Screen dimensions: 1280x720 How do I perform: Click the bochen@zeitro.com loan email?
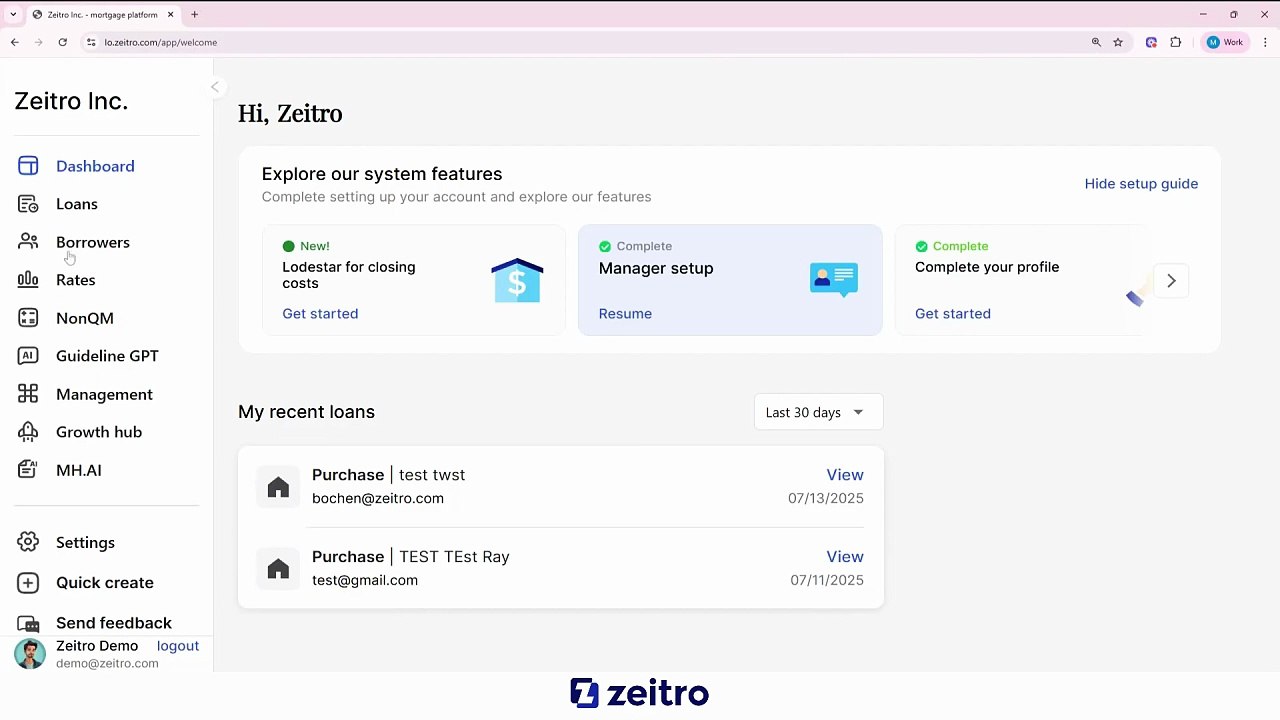click(378, 498)
